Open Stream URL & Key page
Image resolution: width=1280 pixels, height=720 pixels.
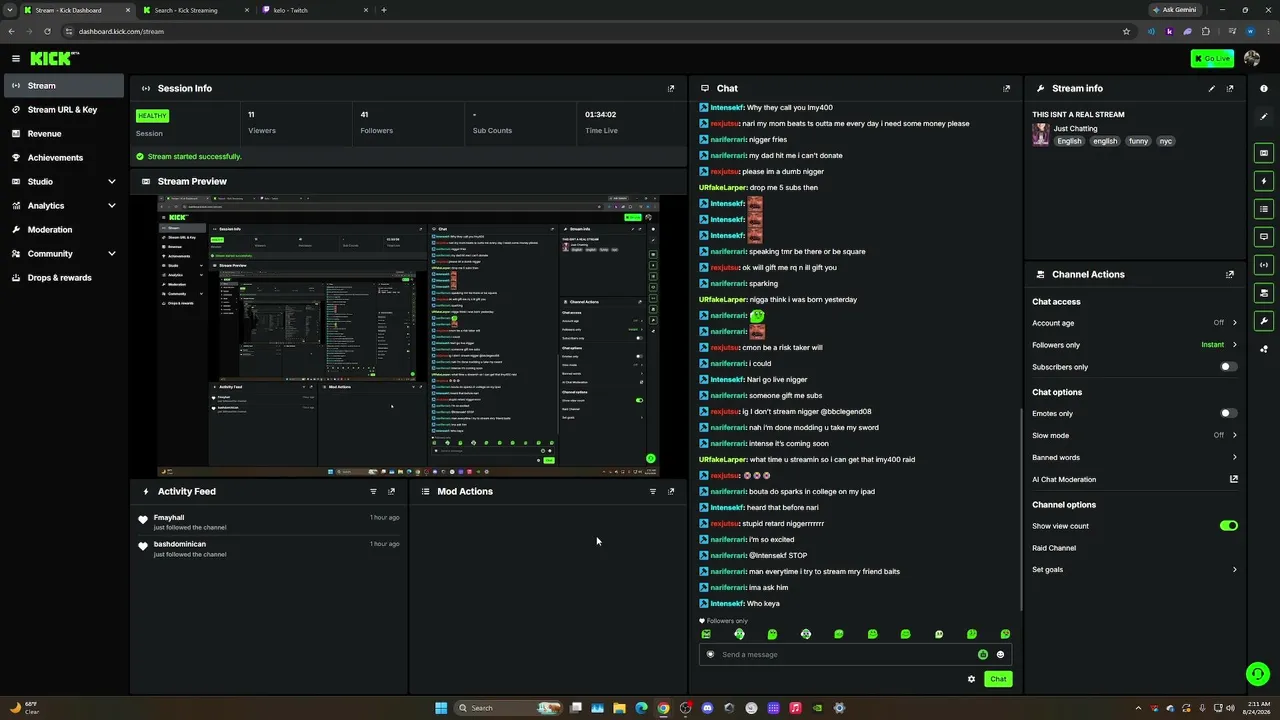tap(64, 110)
